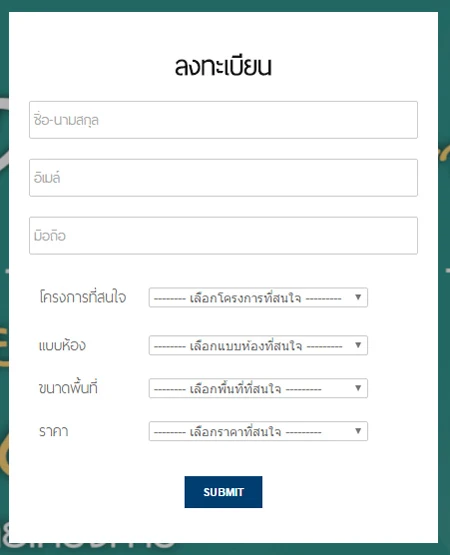Screen dimensions: 450x555
Task: Click the ชื่อ-นามสกุล name input field
Action: pos(223,120)
